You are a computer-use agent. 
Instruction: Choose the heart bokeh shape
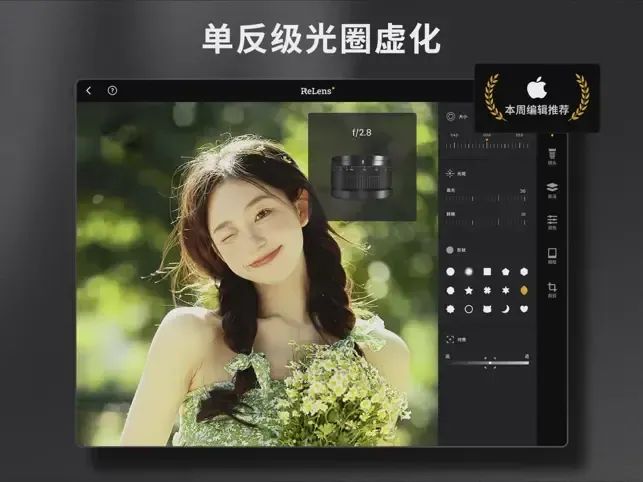point(524,309)
